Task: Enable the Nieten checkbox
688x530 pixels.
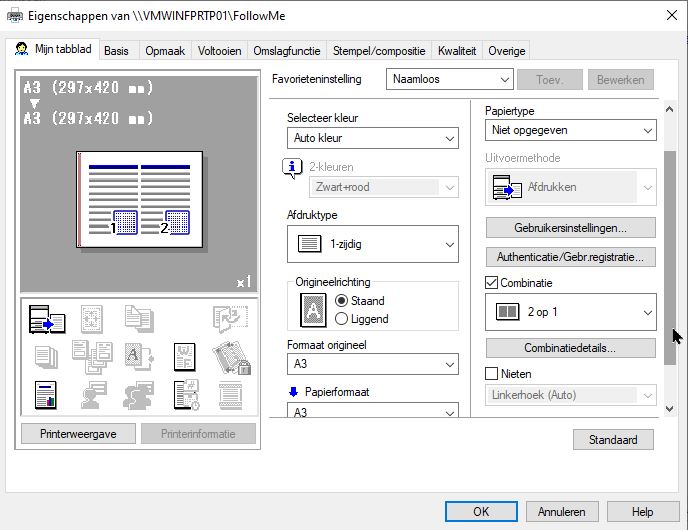Action: pos(491,373)
